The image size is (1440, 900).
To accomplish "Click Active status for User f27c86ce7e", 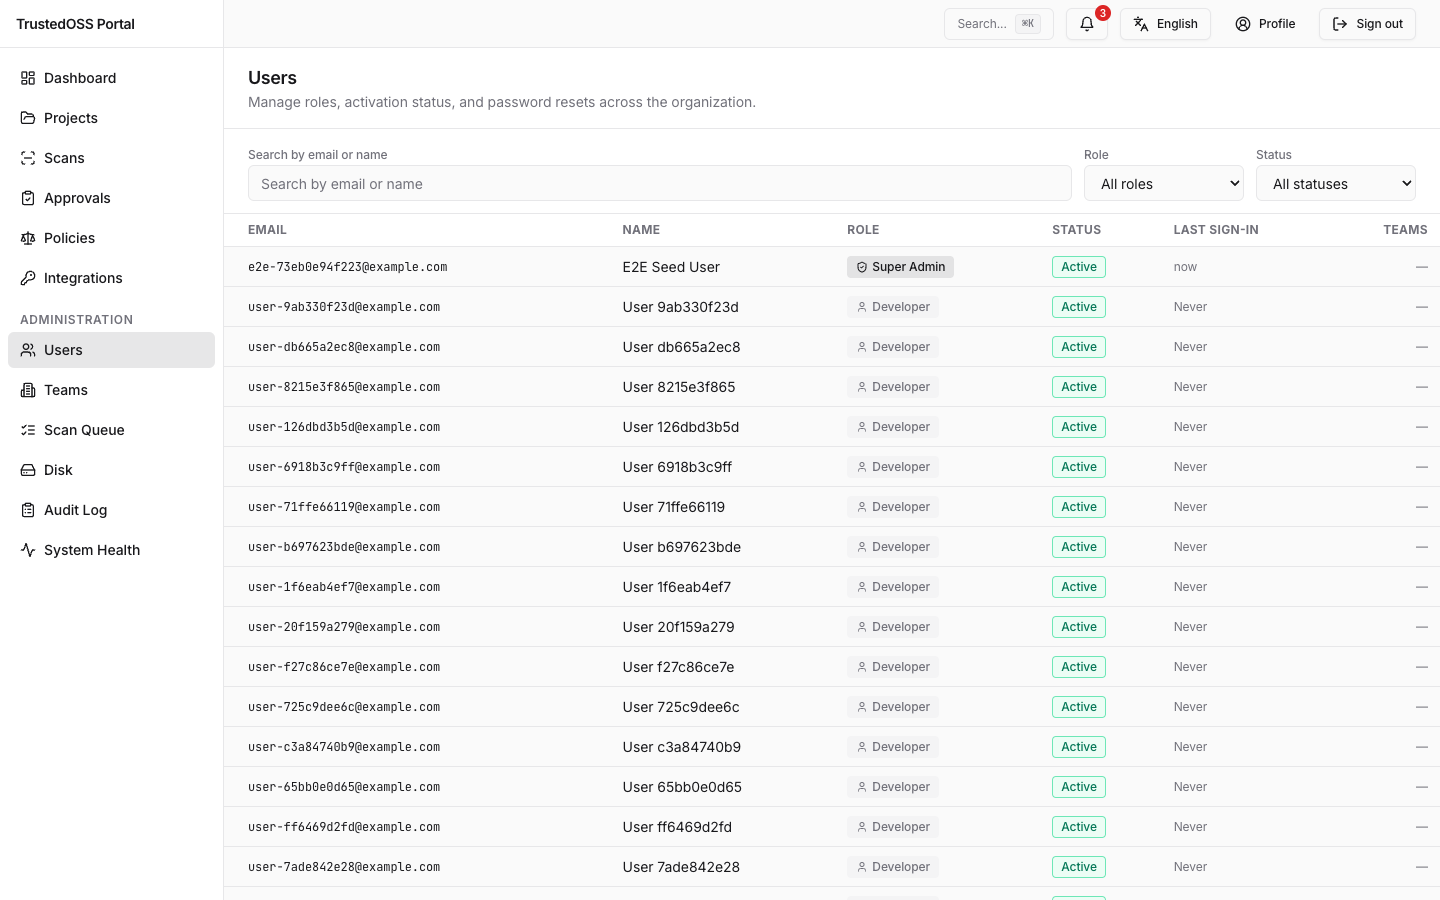I will coord(1079,667).
